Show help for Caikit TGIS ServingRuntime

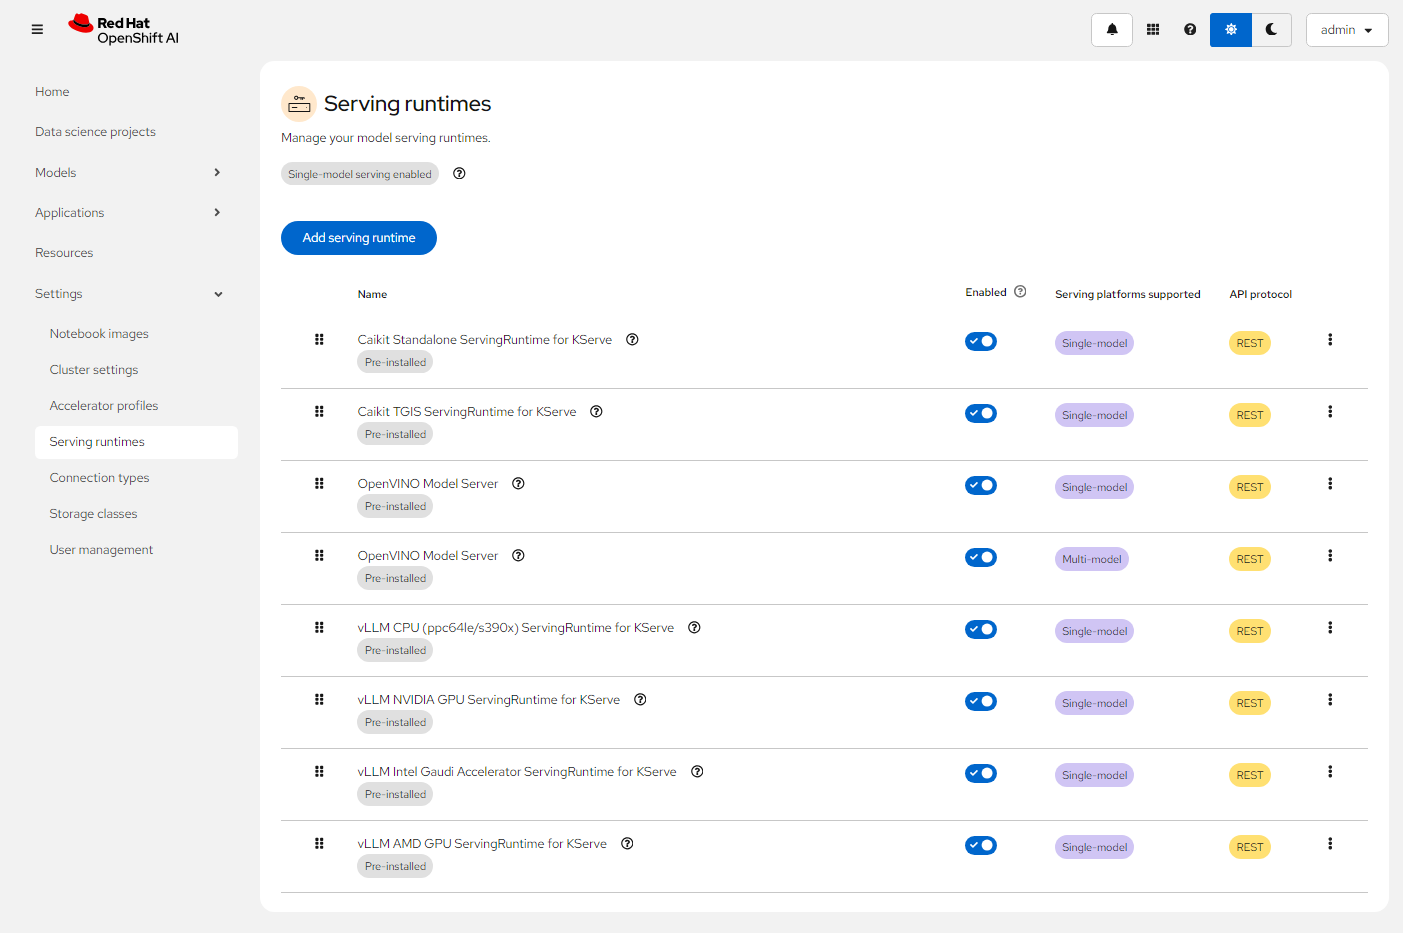tap(596, 411)
